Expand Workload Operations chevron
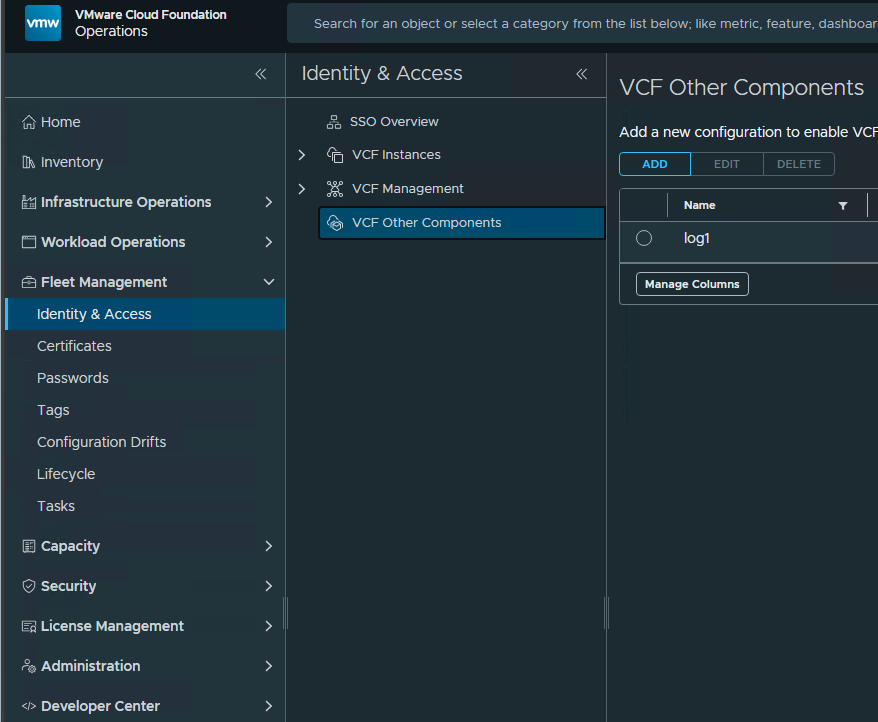The width and height of the screenshot is (878, 722). [269, 242]
